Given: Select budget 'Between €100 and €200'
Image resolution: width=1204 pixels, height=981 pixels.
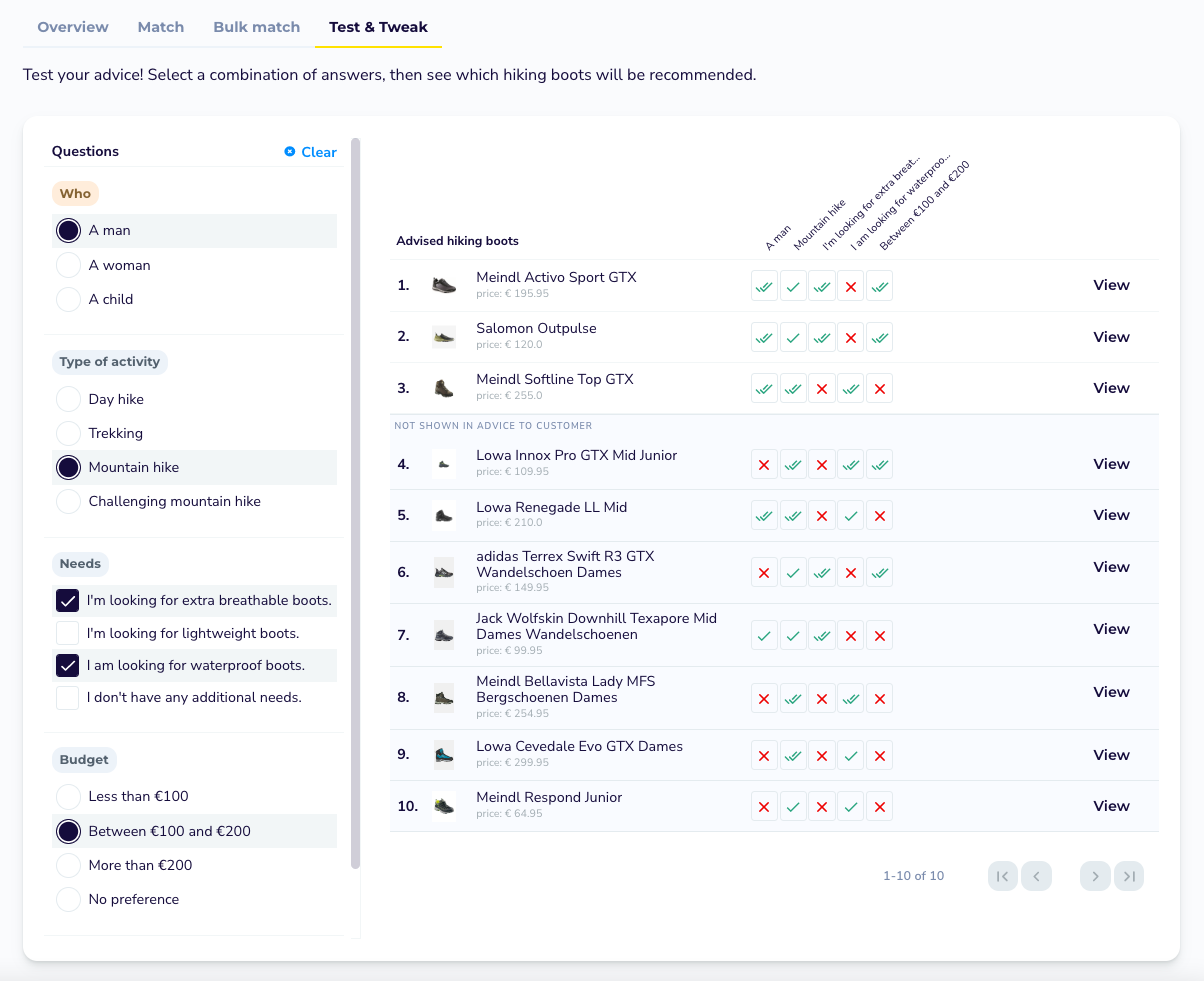Looking at the screenshot, I should click(194, 831).
